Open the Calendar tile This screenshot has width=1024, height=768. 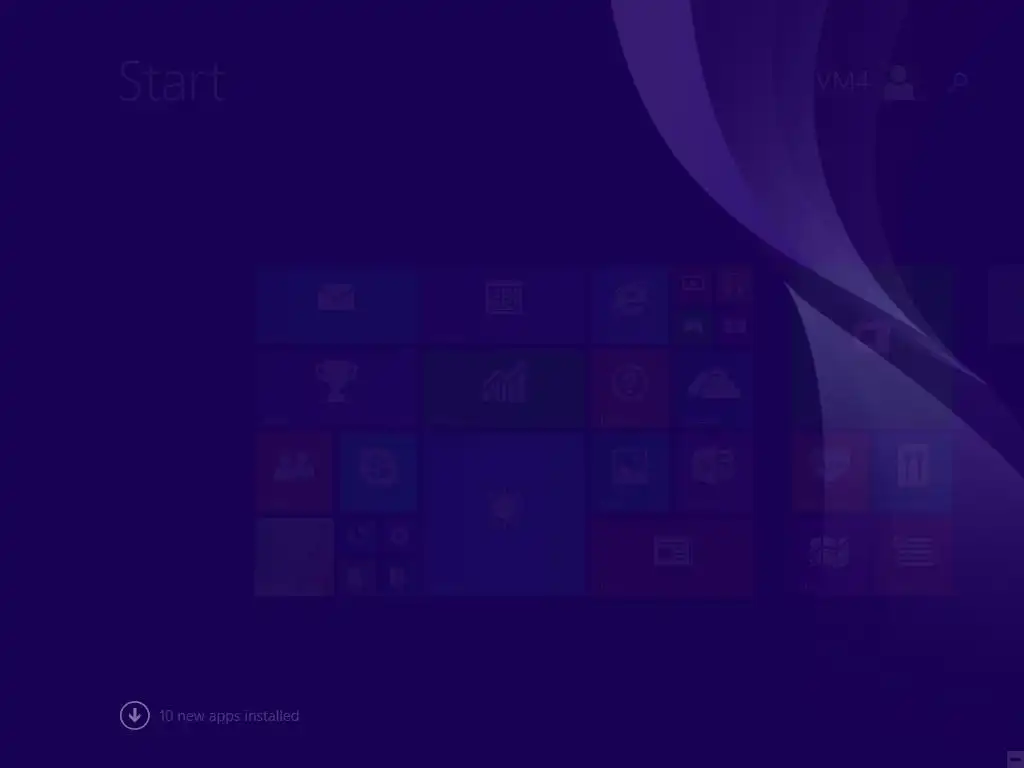pos(504,304)
